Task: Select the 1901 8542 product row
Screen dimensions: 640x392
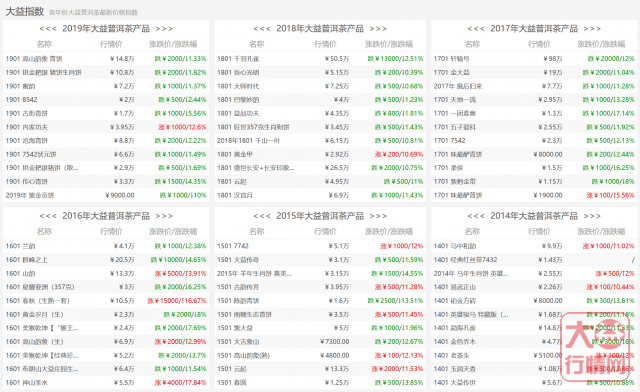Action: point(106,100)
